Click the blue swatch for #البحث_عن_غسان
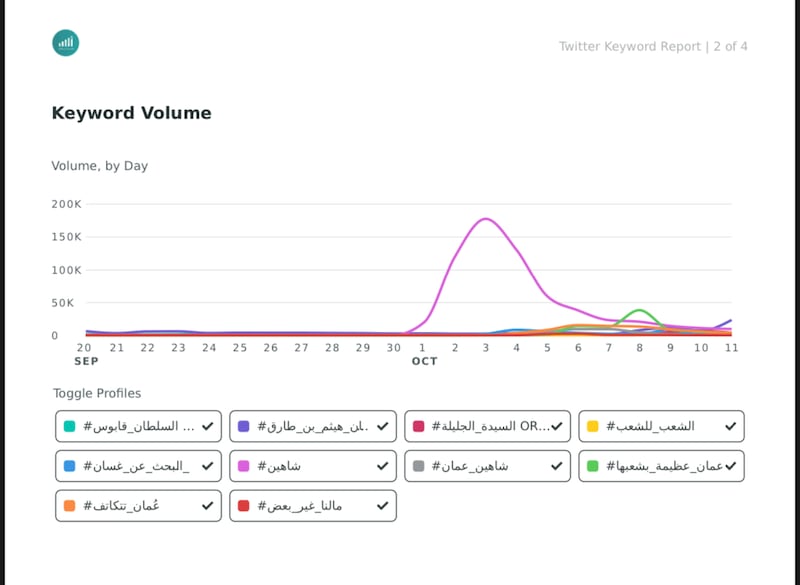 69,466
